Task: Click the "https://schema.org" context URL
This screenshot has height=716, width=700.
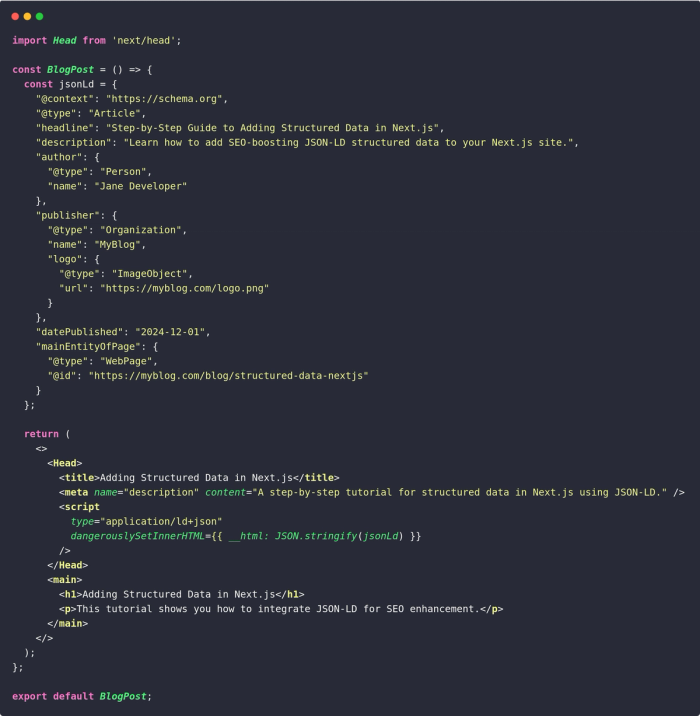Action: [164, 99]
